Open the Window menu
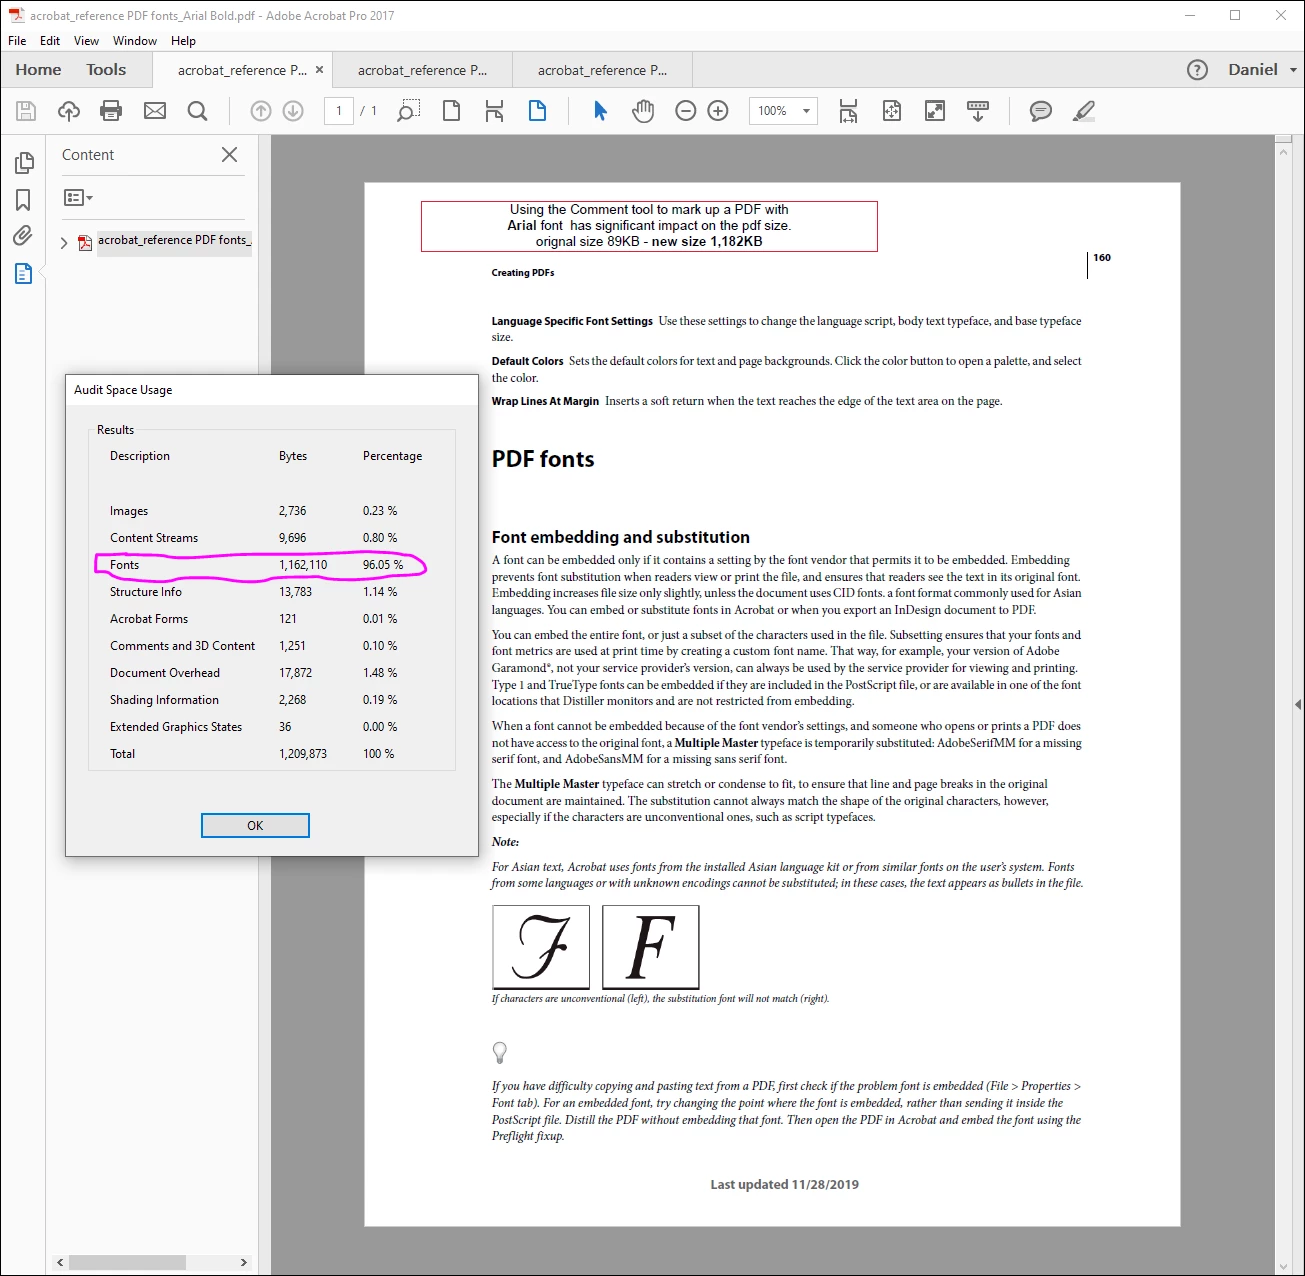 (x=135, y=41)
